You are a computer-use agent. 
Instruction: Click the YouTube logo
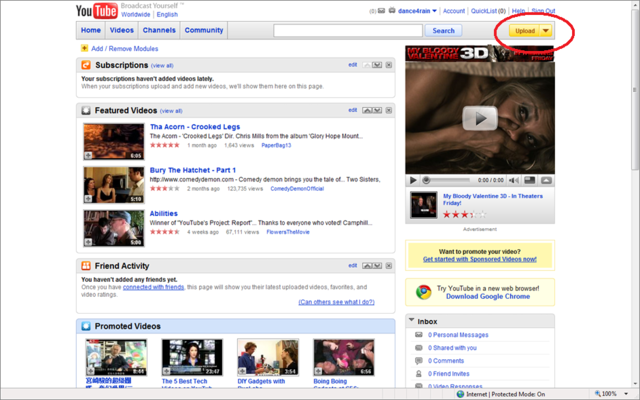(97, 11)
